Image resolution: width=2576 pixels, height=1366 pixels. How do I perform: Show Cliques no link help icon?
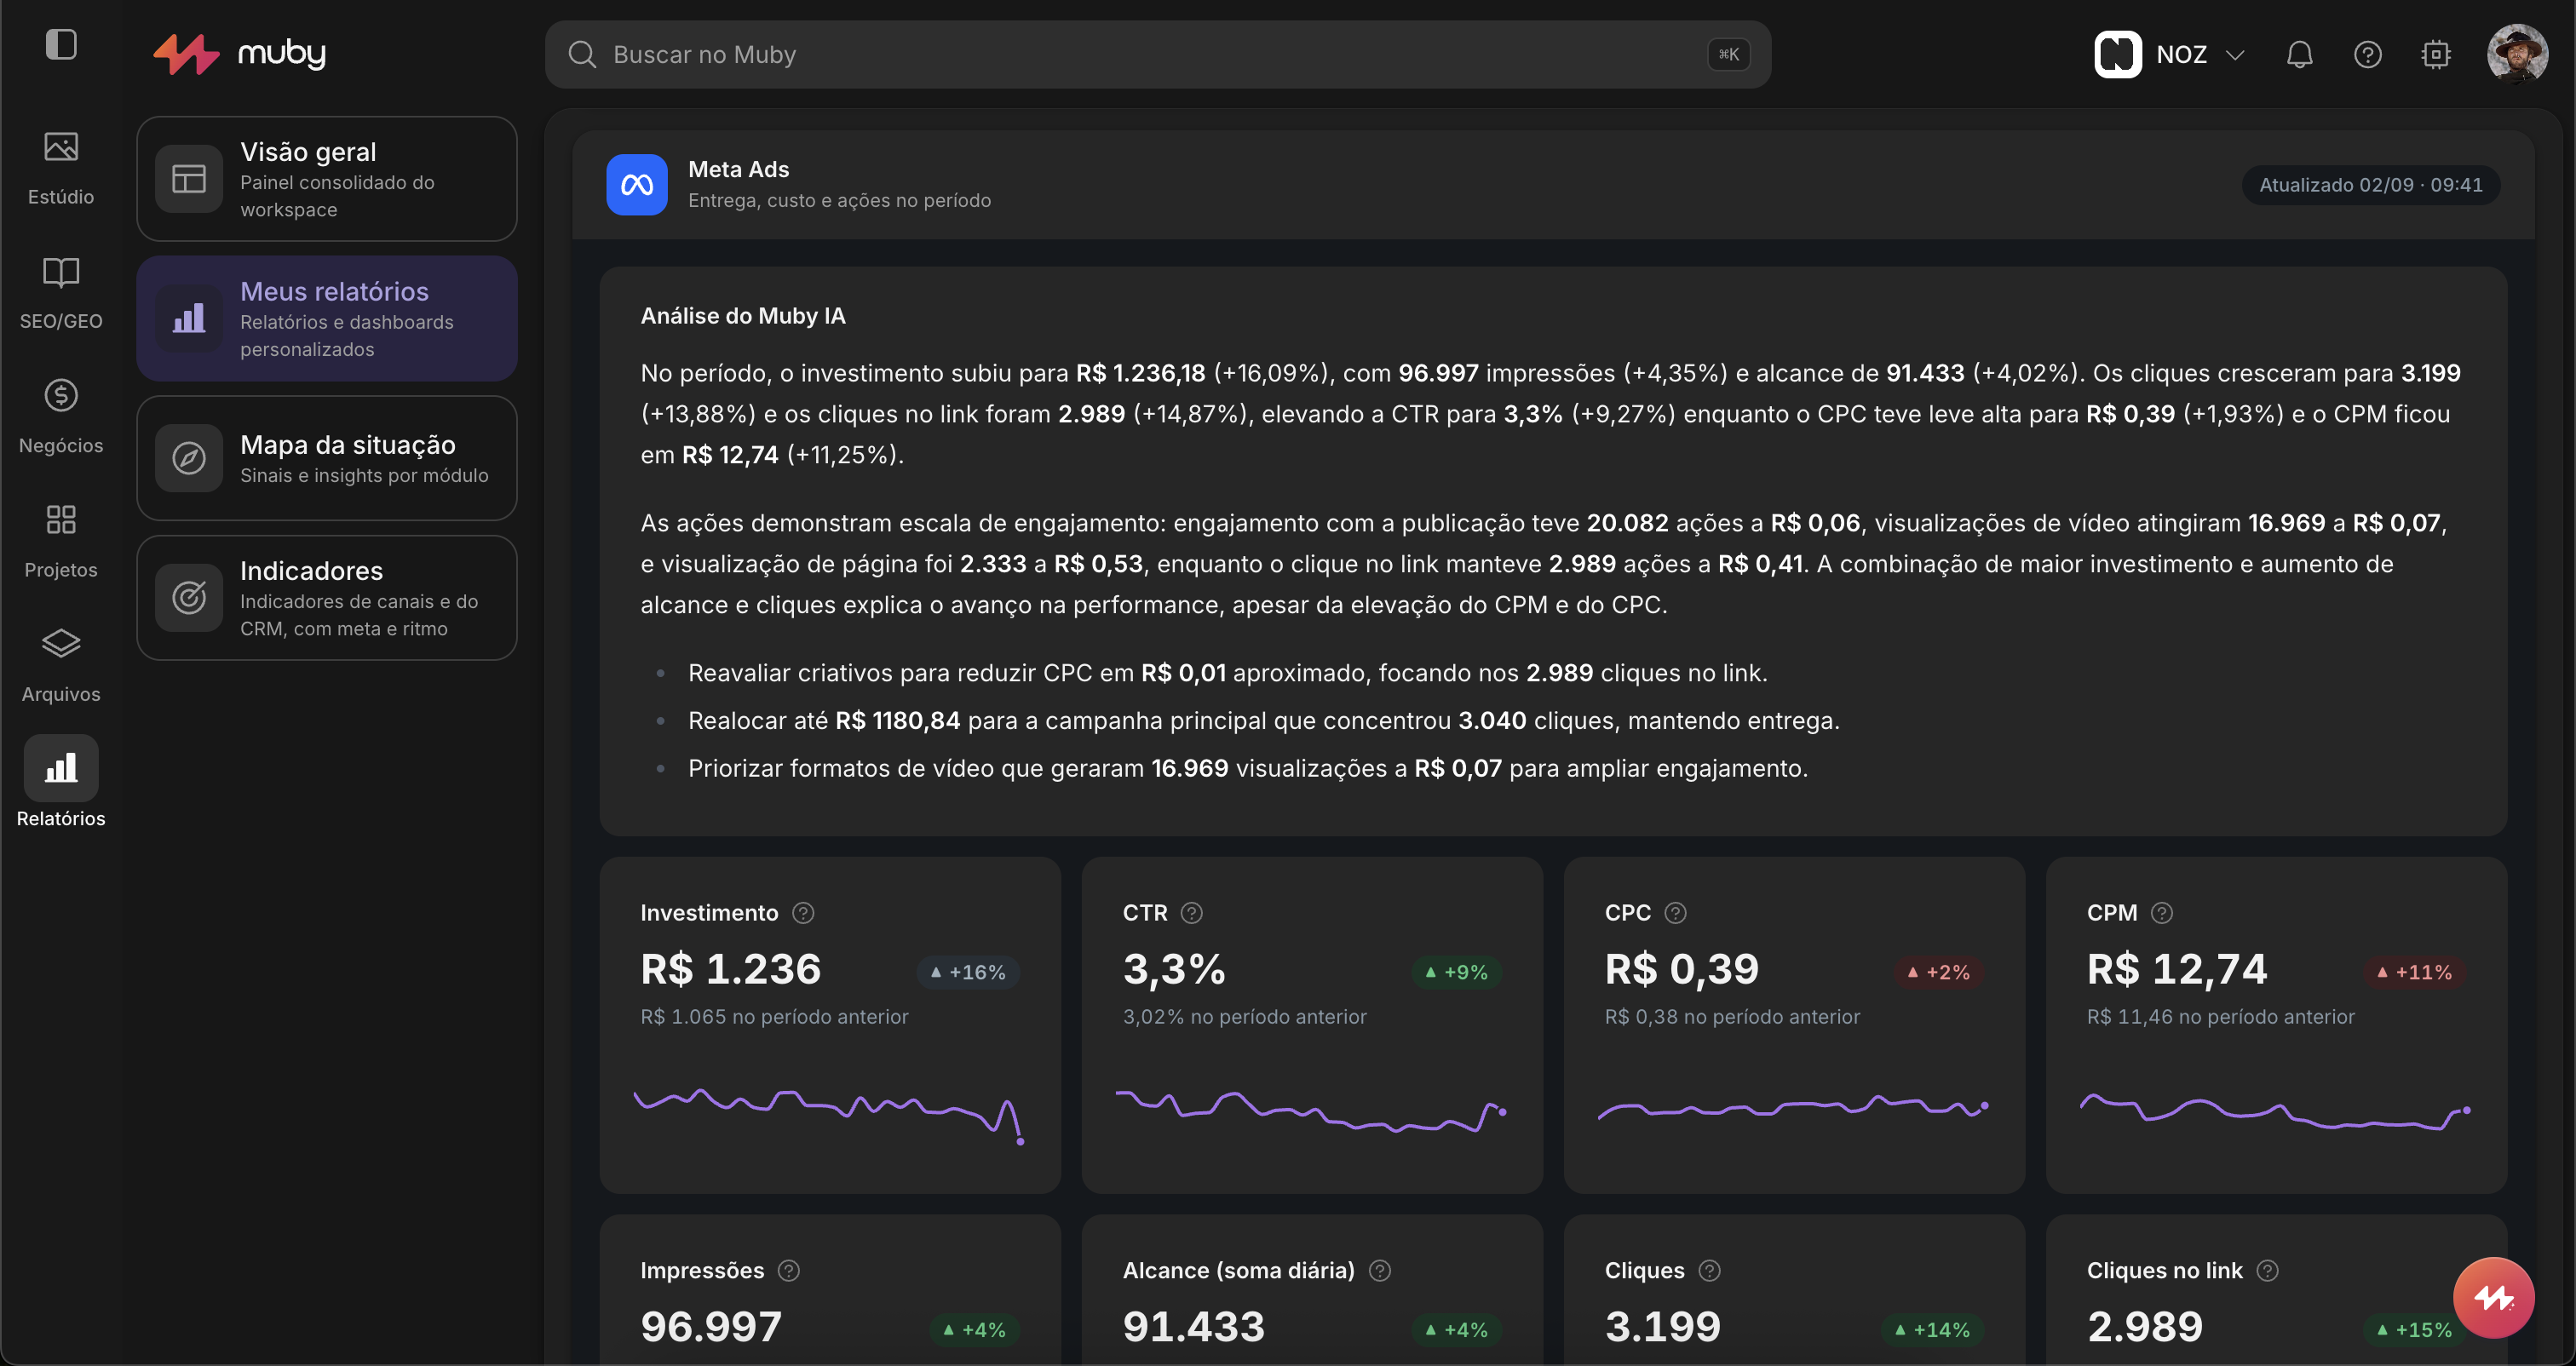click(2267, 1271)
